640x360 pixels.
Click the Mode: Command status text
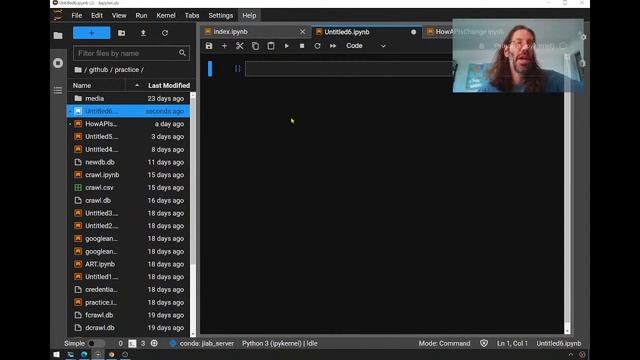click(x=444, y=343)
